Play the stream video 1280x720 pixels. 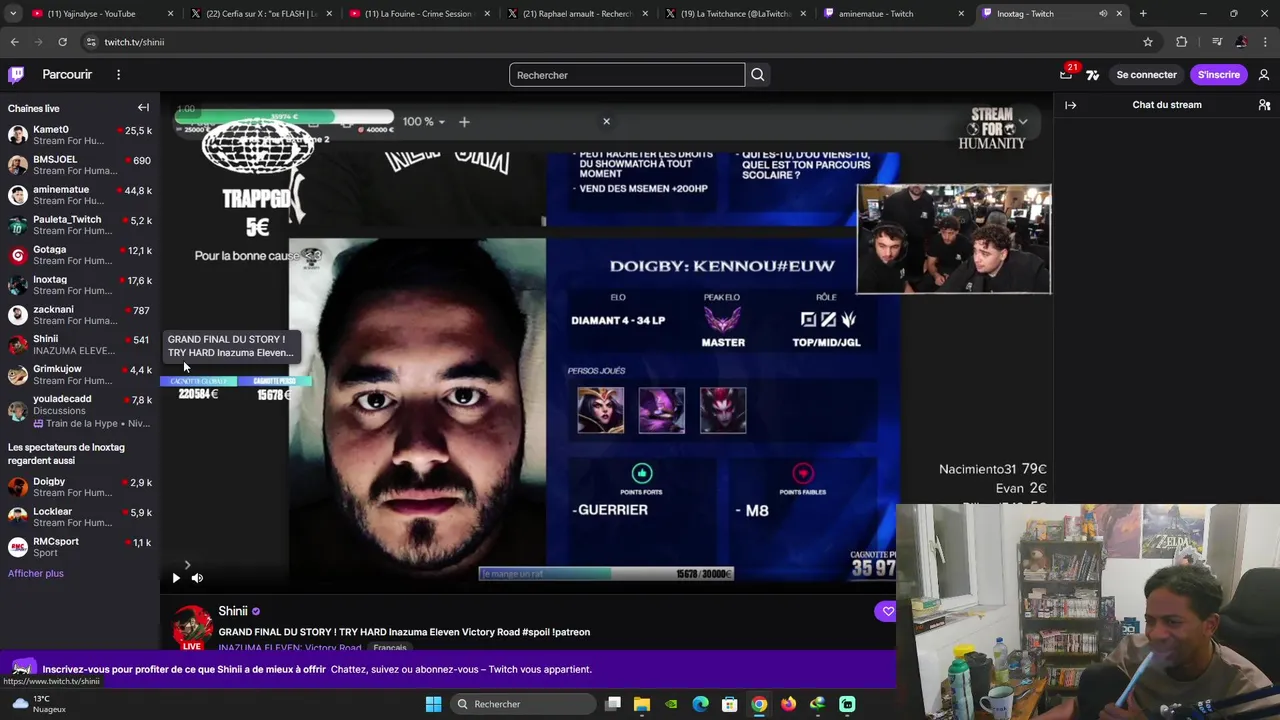[x=176, y=578]
